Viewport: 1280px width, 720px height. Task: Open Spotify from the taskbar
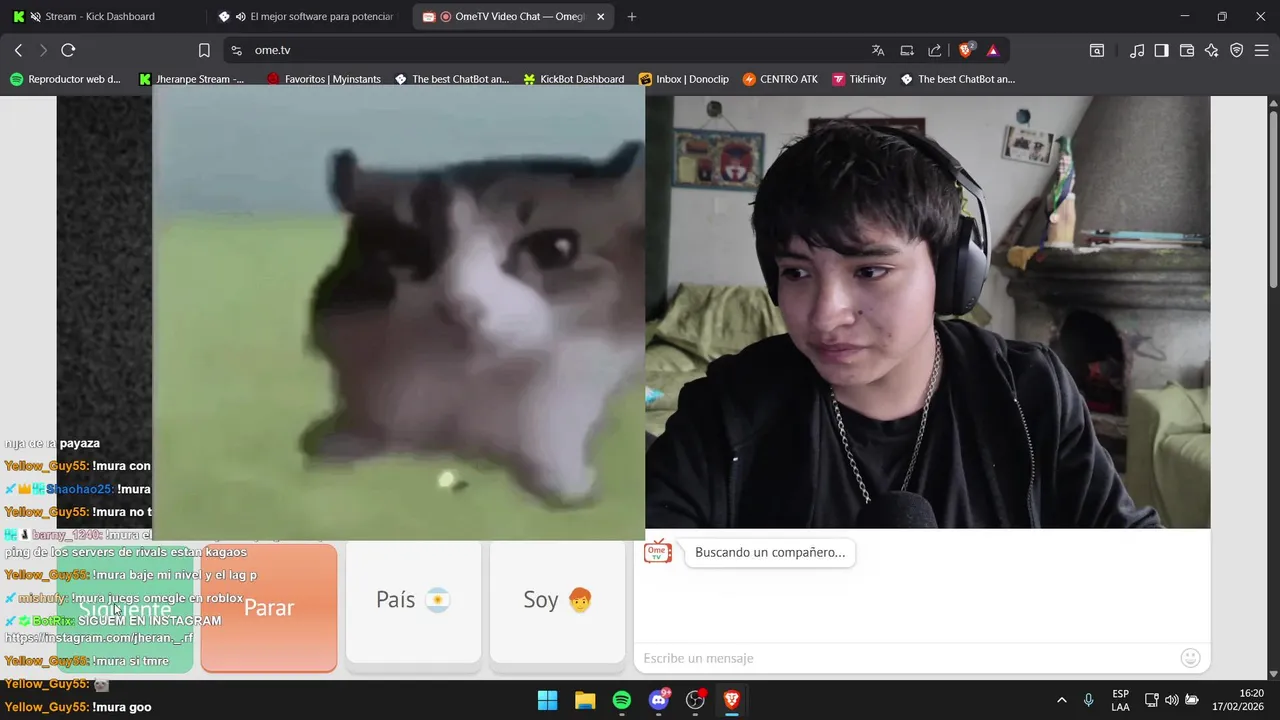(x=622, y=700)
